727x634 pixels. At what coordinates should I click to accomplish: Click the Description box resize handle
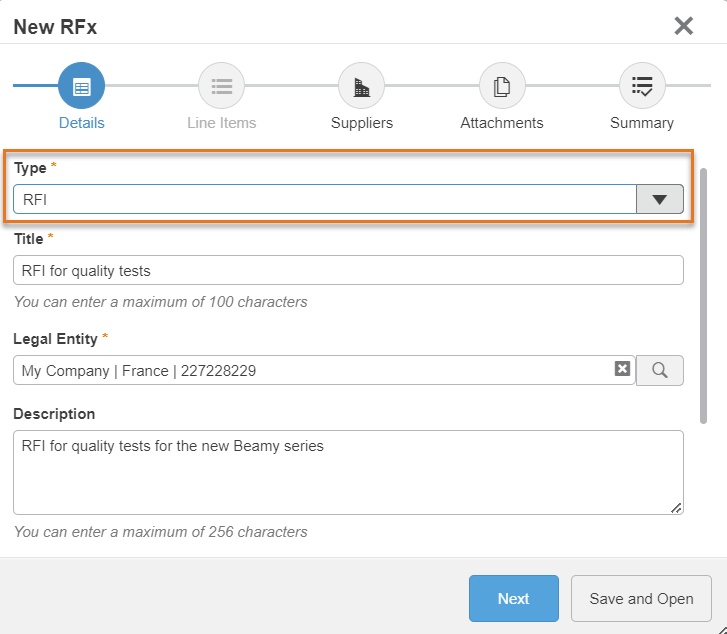pyautogui.click(x=677, y=508)
